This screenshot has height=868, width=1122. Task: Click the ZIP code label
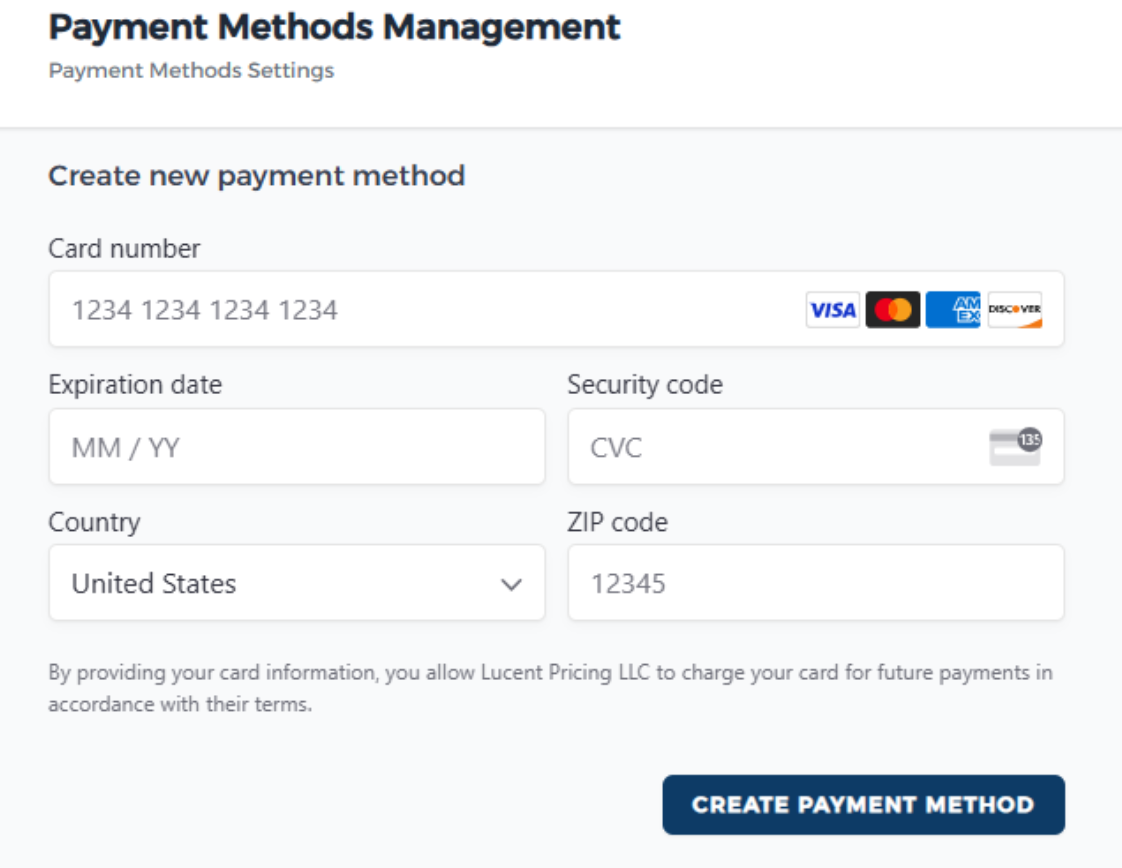tap(617, 521)
